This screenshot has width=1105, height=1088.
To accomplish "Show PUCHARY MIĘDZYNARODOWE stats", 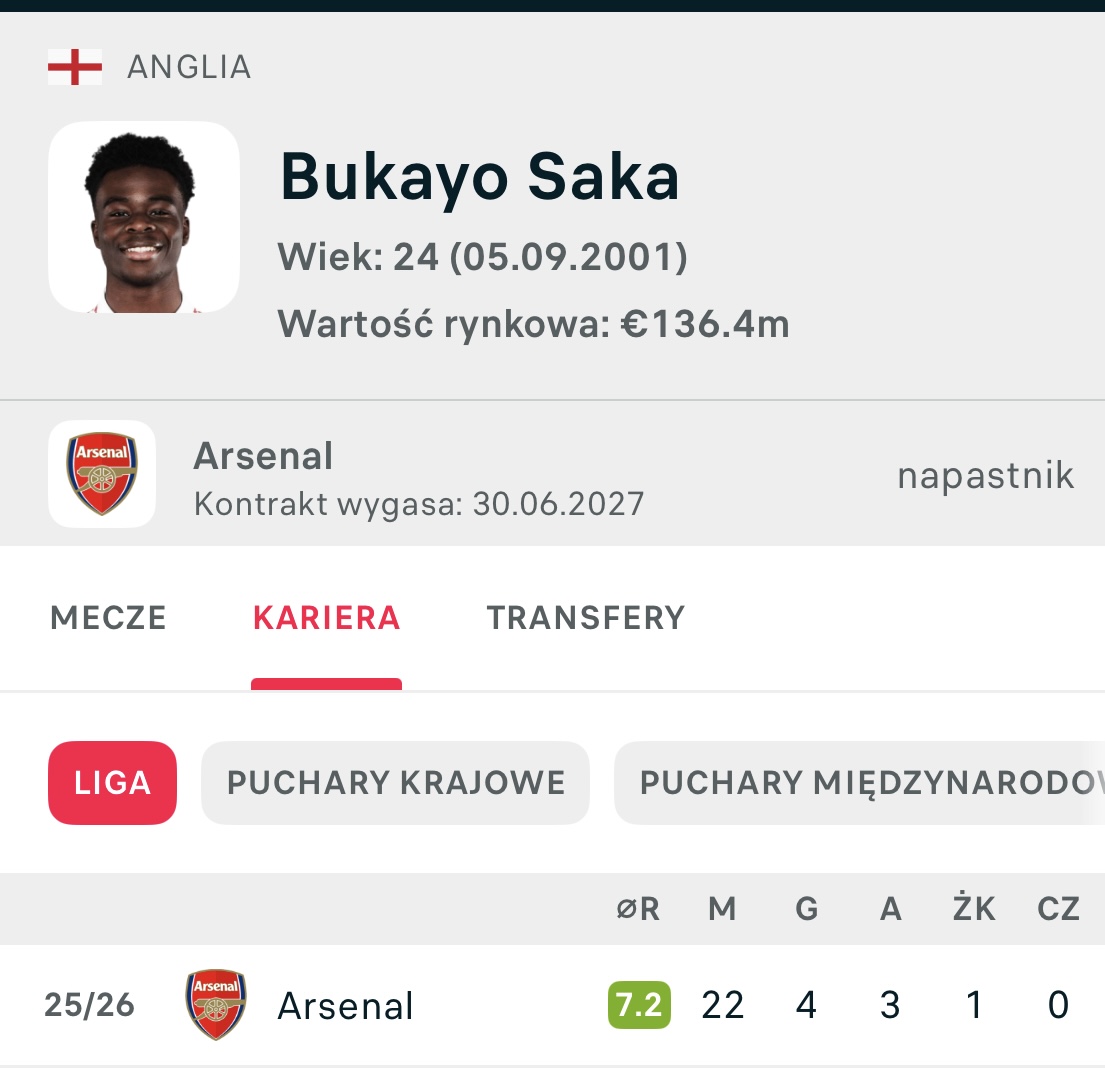I will (860, 782).
